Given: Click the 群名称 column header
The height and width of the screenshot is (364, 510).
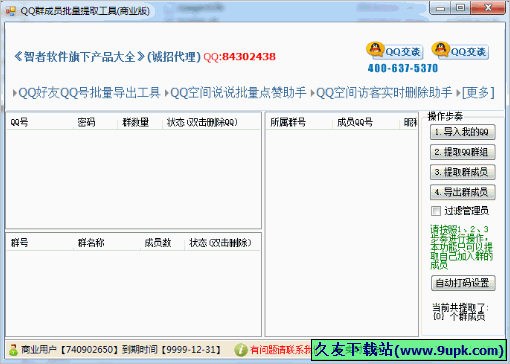Looking at the screenshot, I should (x=91, y=243).
